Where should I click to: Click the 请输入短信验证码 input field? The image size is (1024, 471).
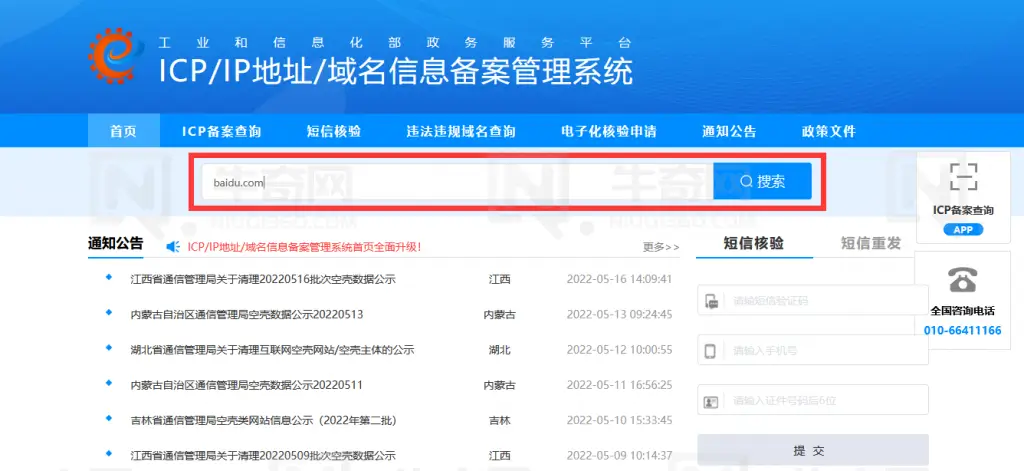(812, 300)
